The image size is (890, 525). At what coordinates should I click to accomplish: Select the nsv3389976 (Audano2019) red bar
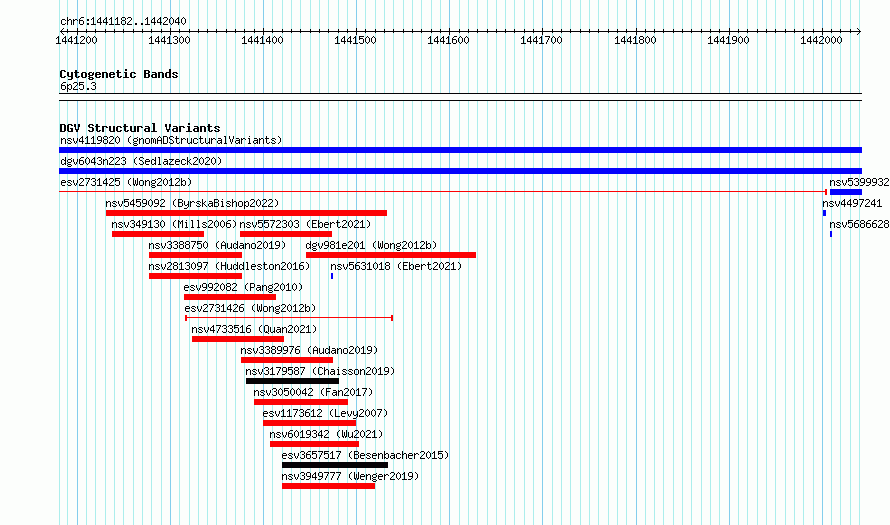pos(287,360)
